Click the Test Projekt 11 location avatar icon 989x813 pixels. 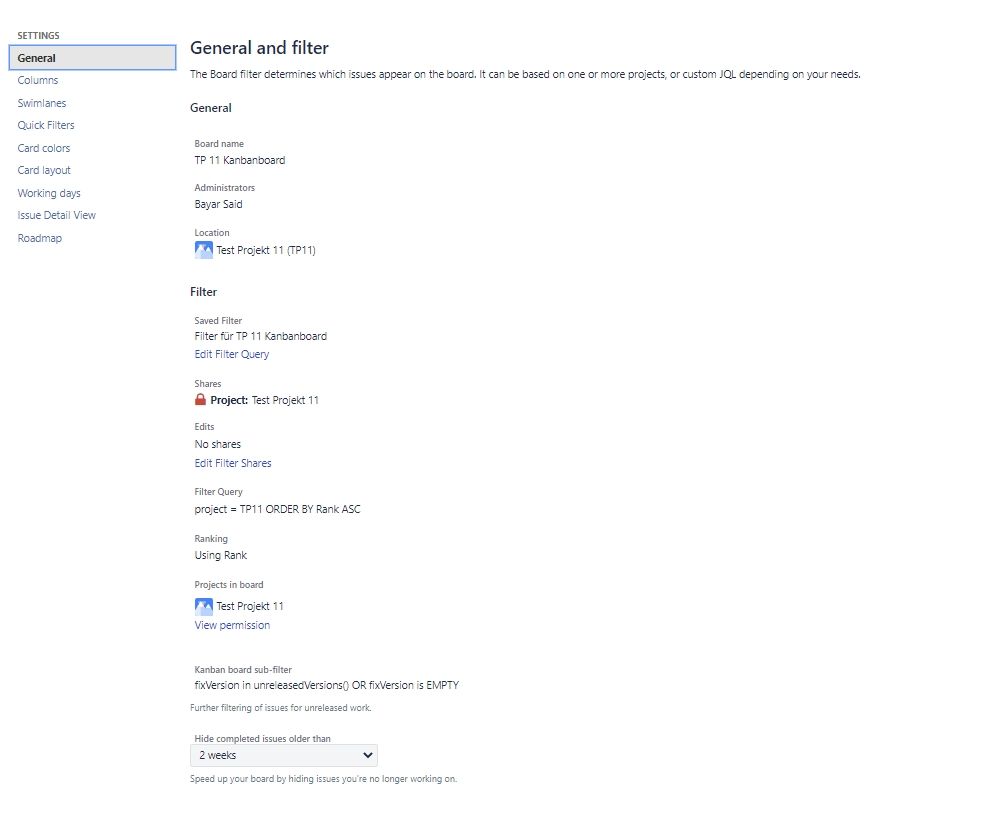[x=204, y=250]
